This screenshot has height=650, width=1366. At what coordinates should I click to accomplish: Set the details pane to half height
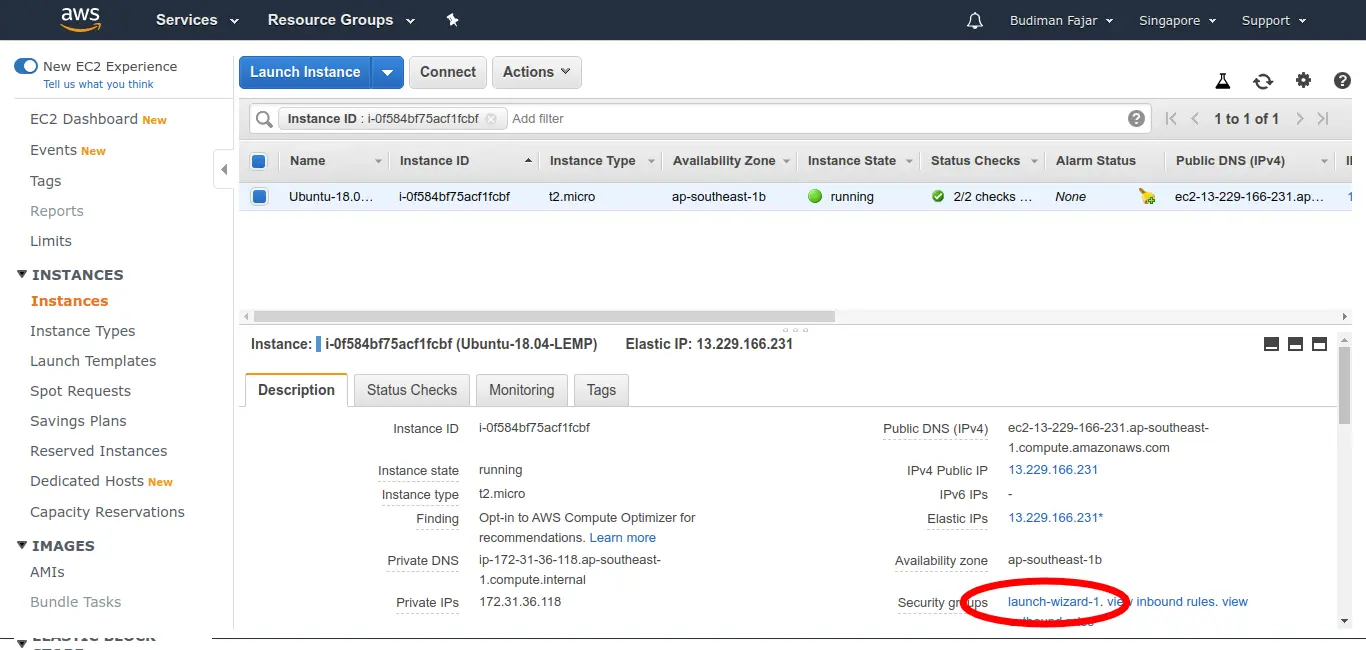tap(1295, 344)
